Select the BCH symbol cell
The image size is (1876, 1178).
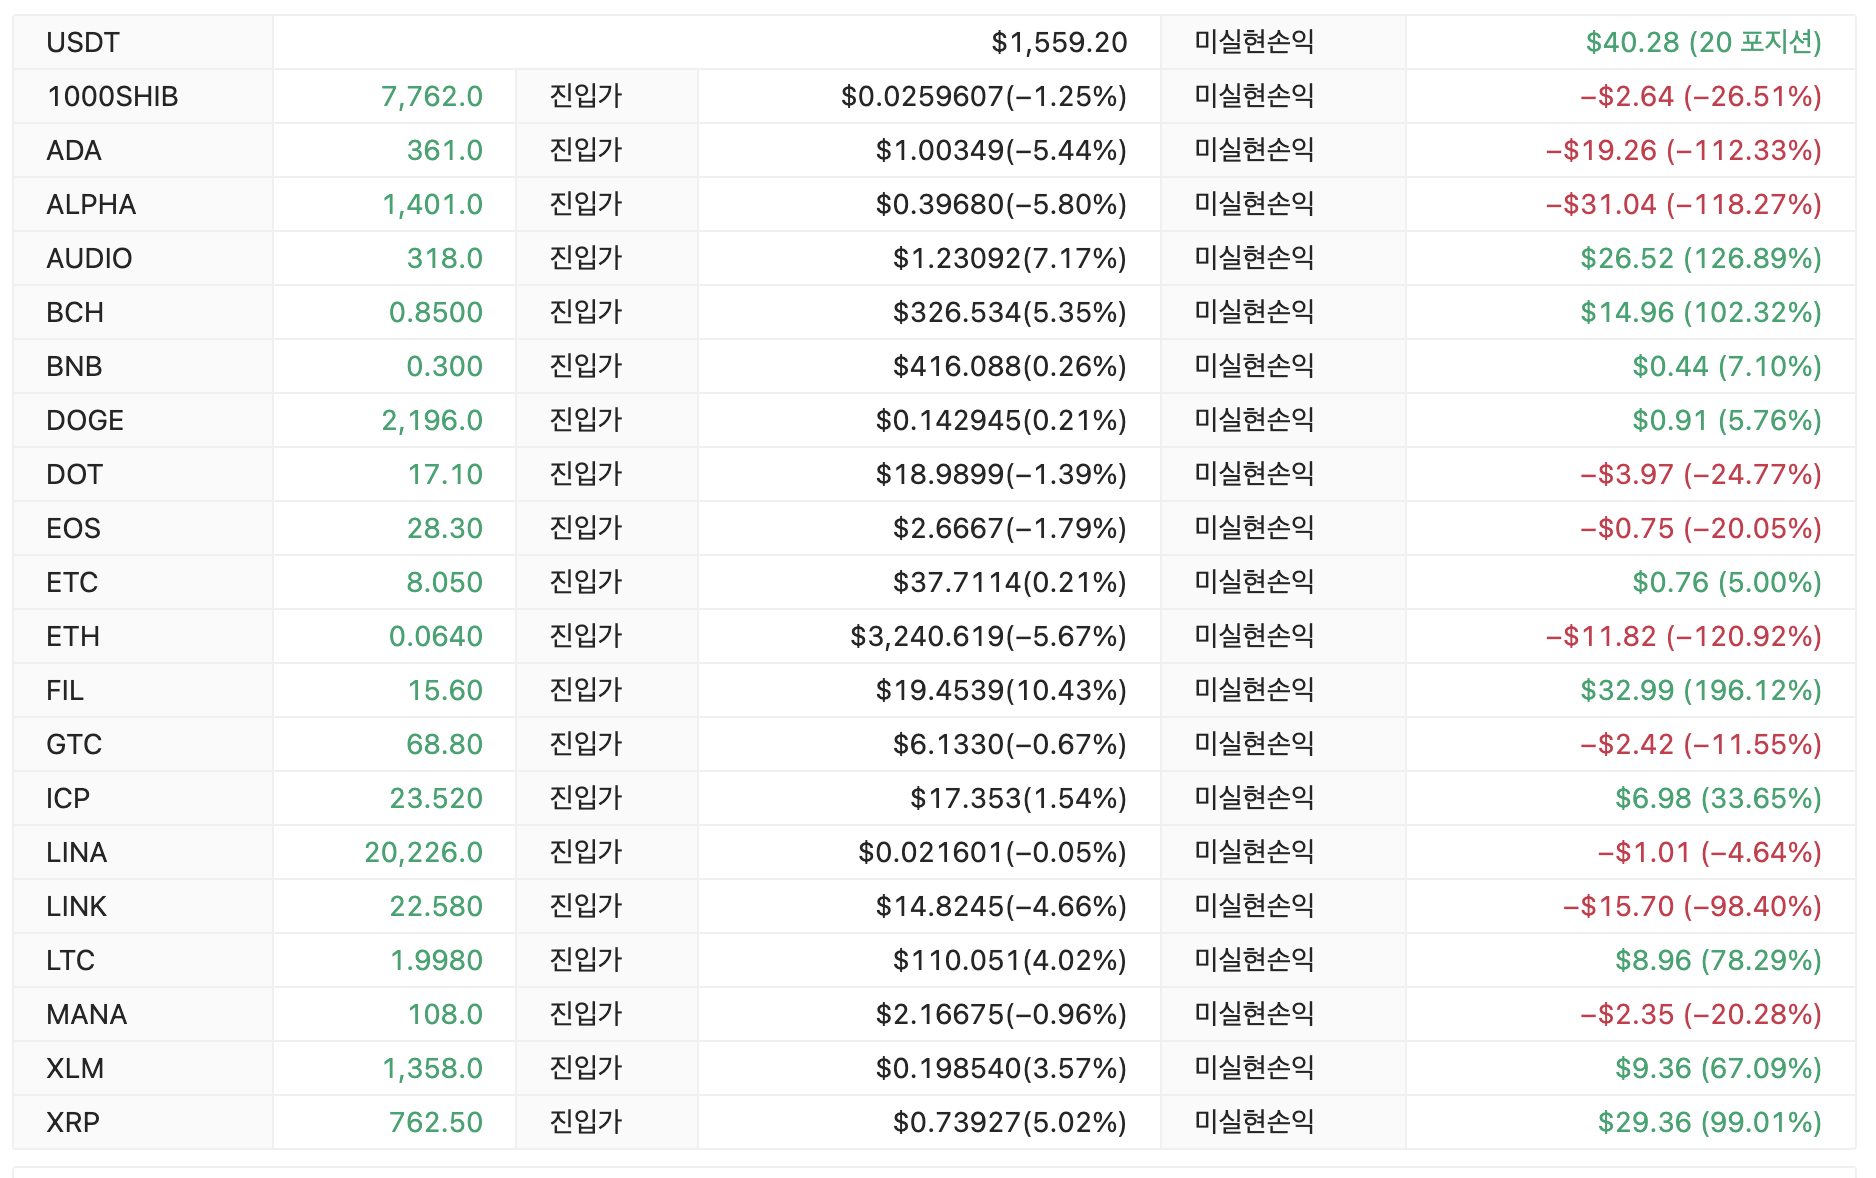[x=143, y=312]
